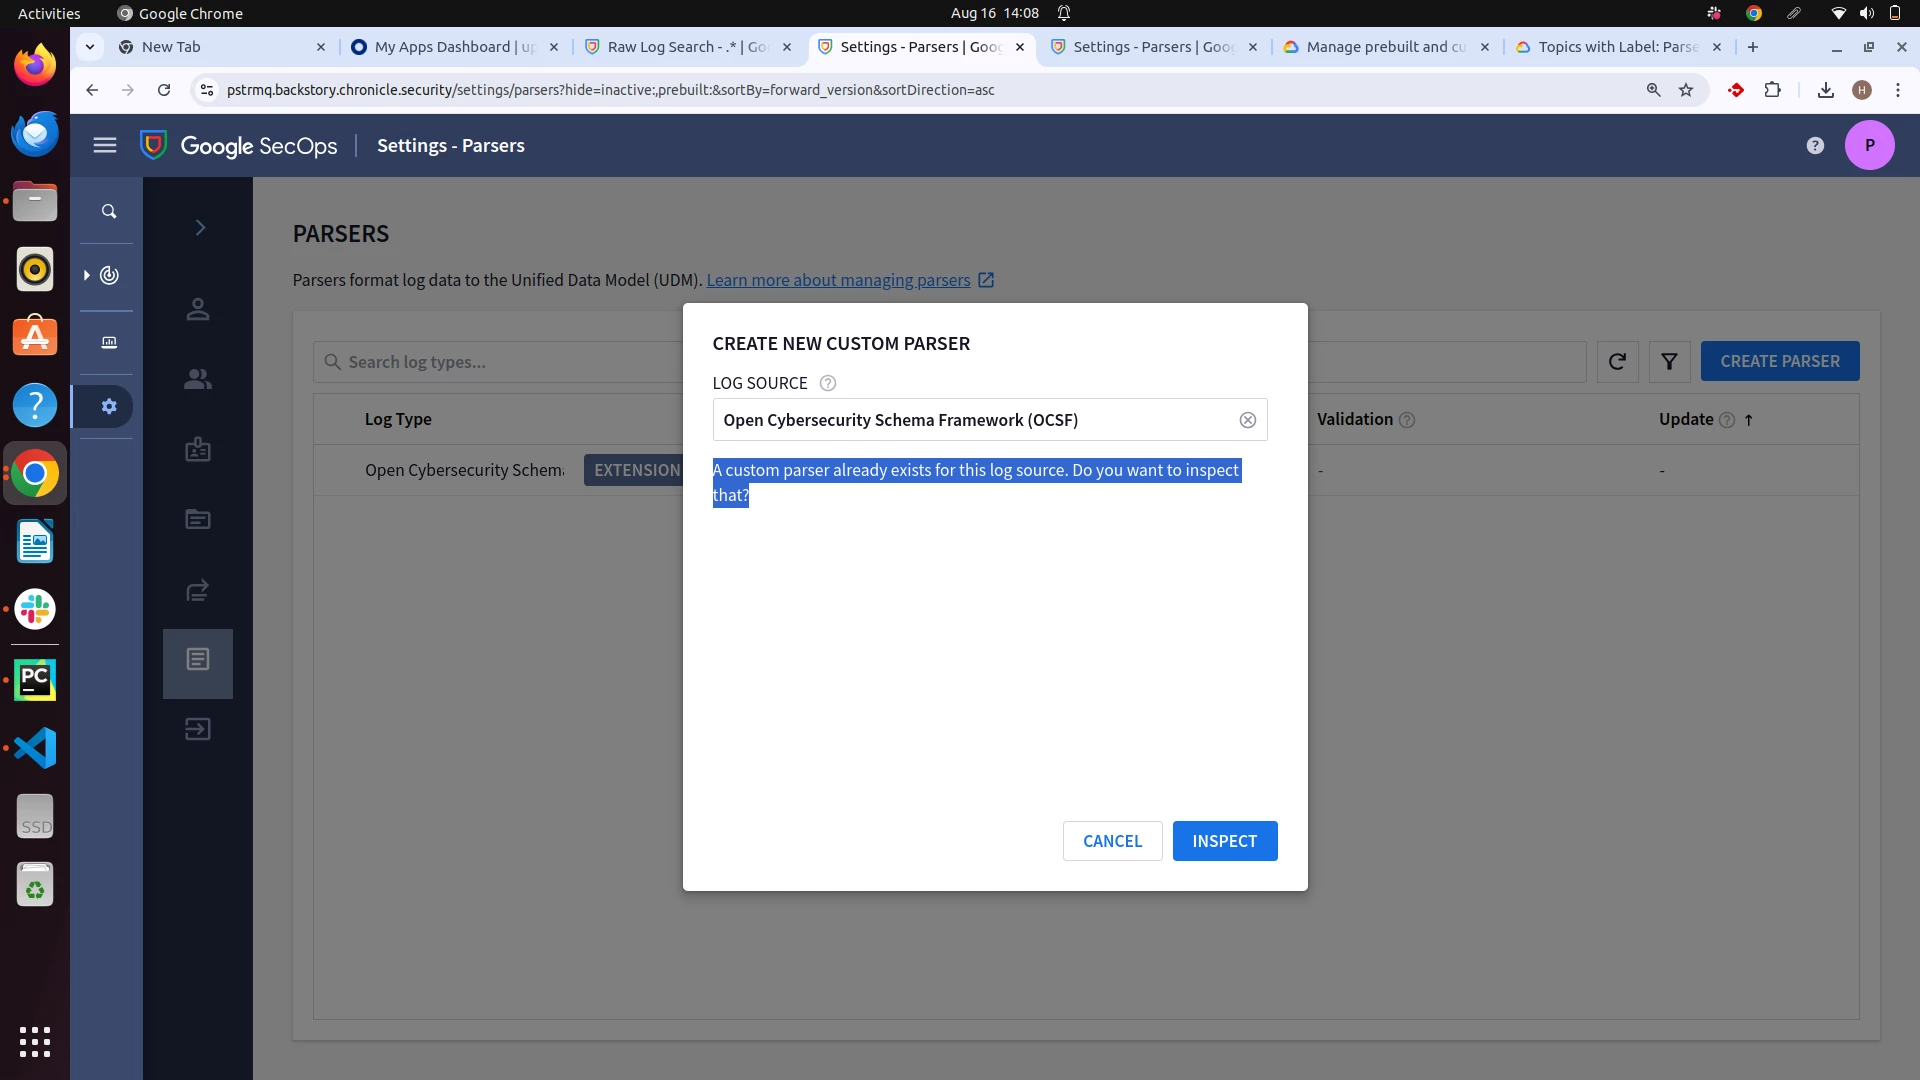The width and height of the screenshot is (1920, 1080).
Task: Click sidebar settings gear icon
Action: click(x=109, y=406)
